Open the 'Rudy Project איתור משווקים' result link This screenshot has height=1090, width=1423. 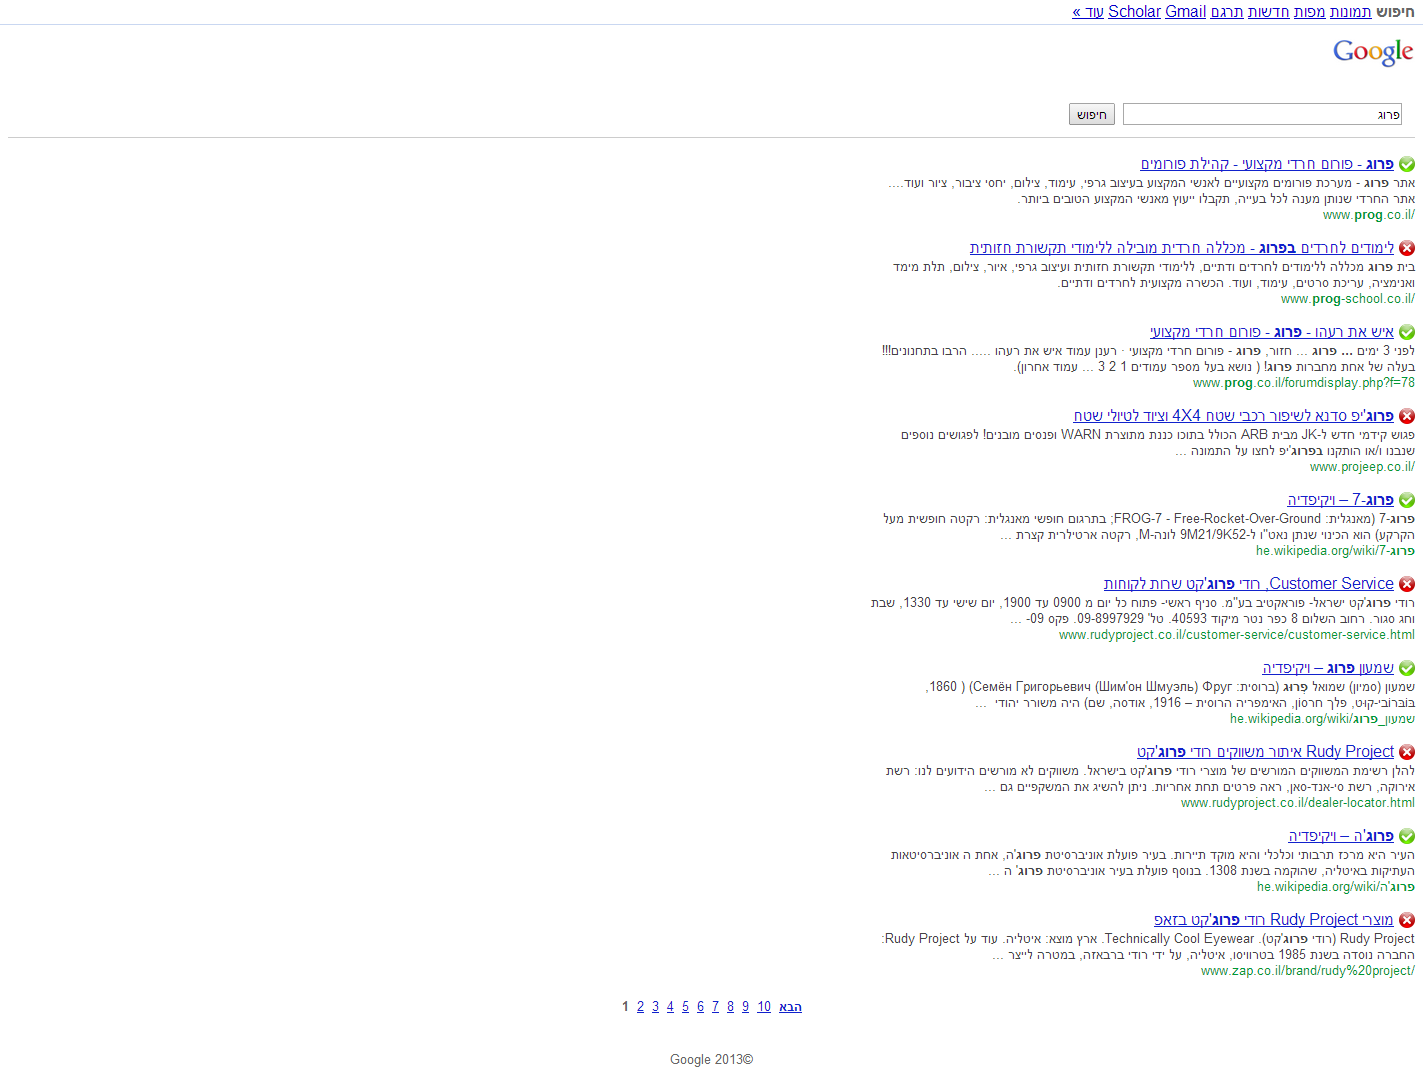pyautogui.click(x=1265, y=752)
